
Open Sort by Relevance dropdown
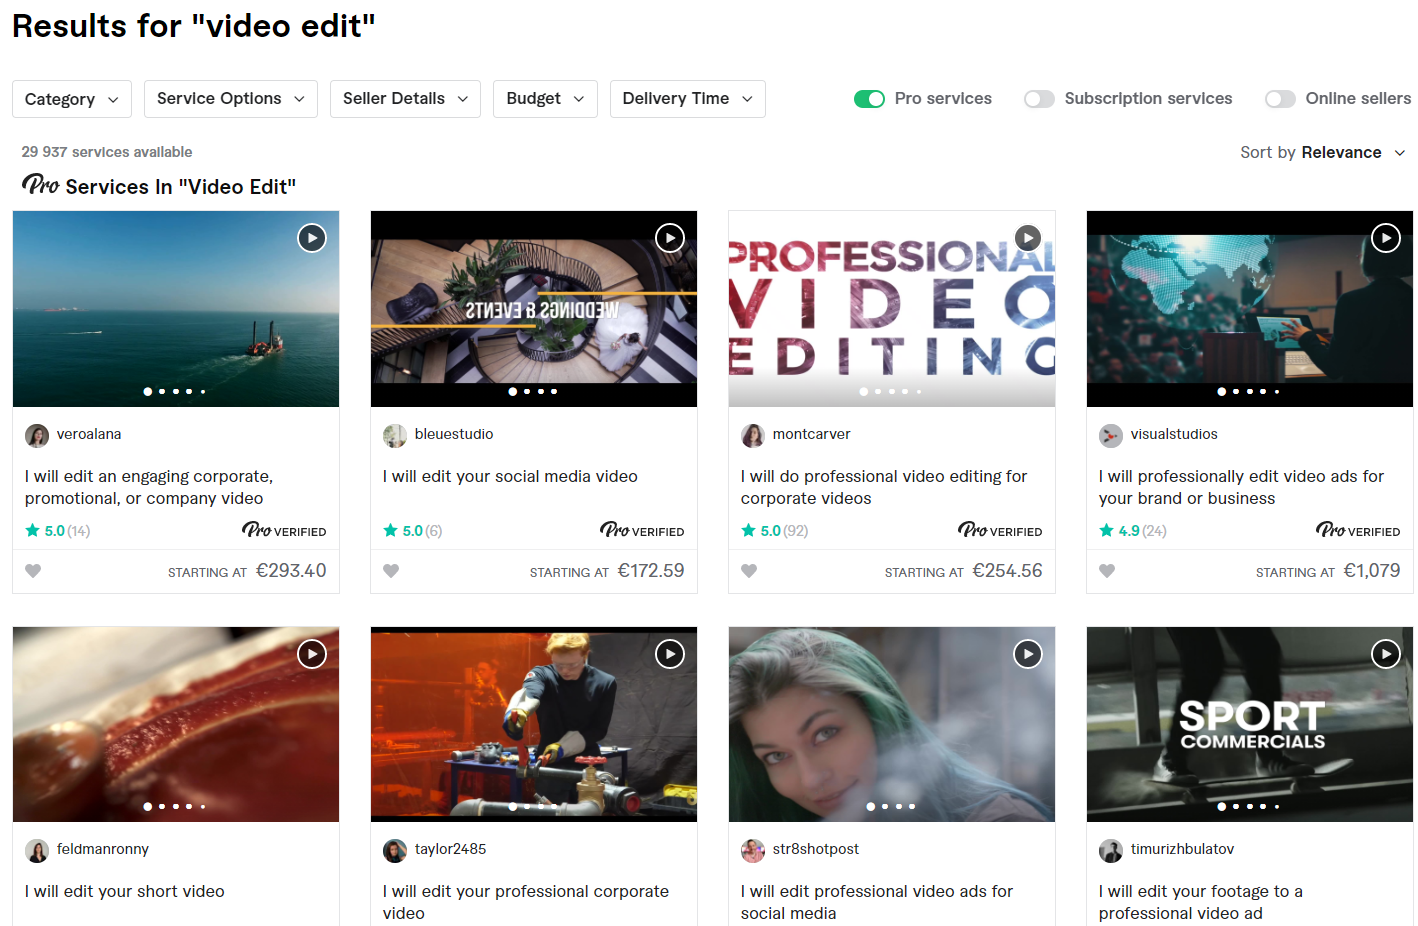(1322, 152)
